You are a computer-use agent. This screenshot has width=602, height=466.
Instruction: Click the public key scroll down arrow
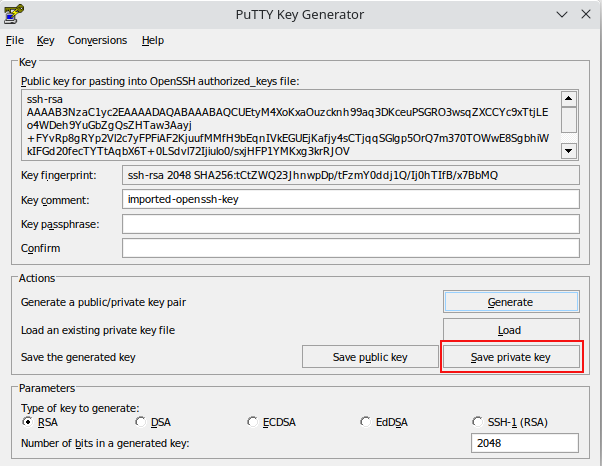[569, 151]
